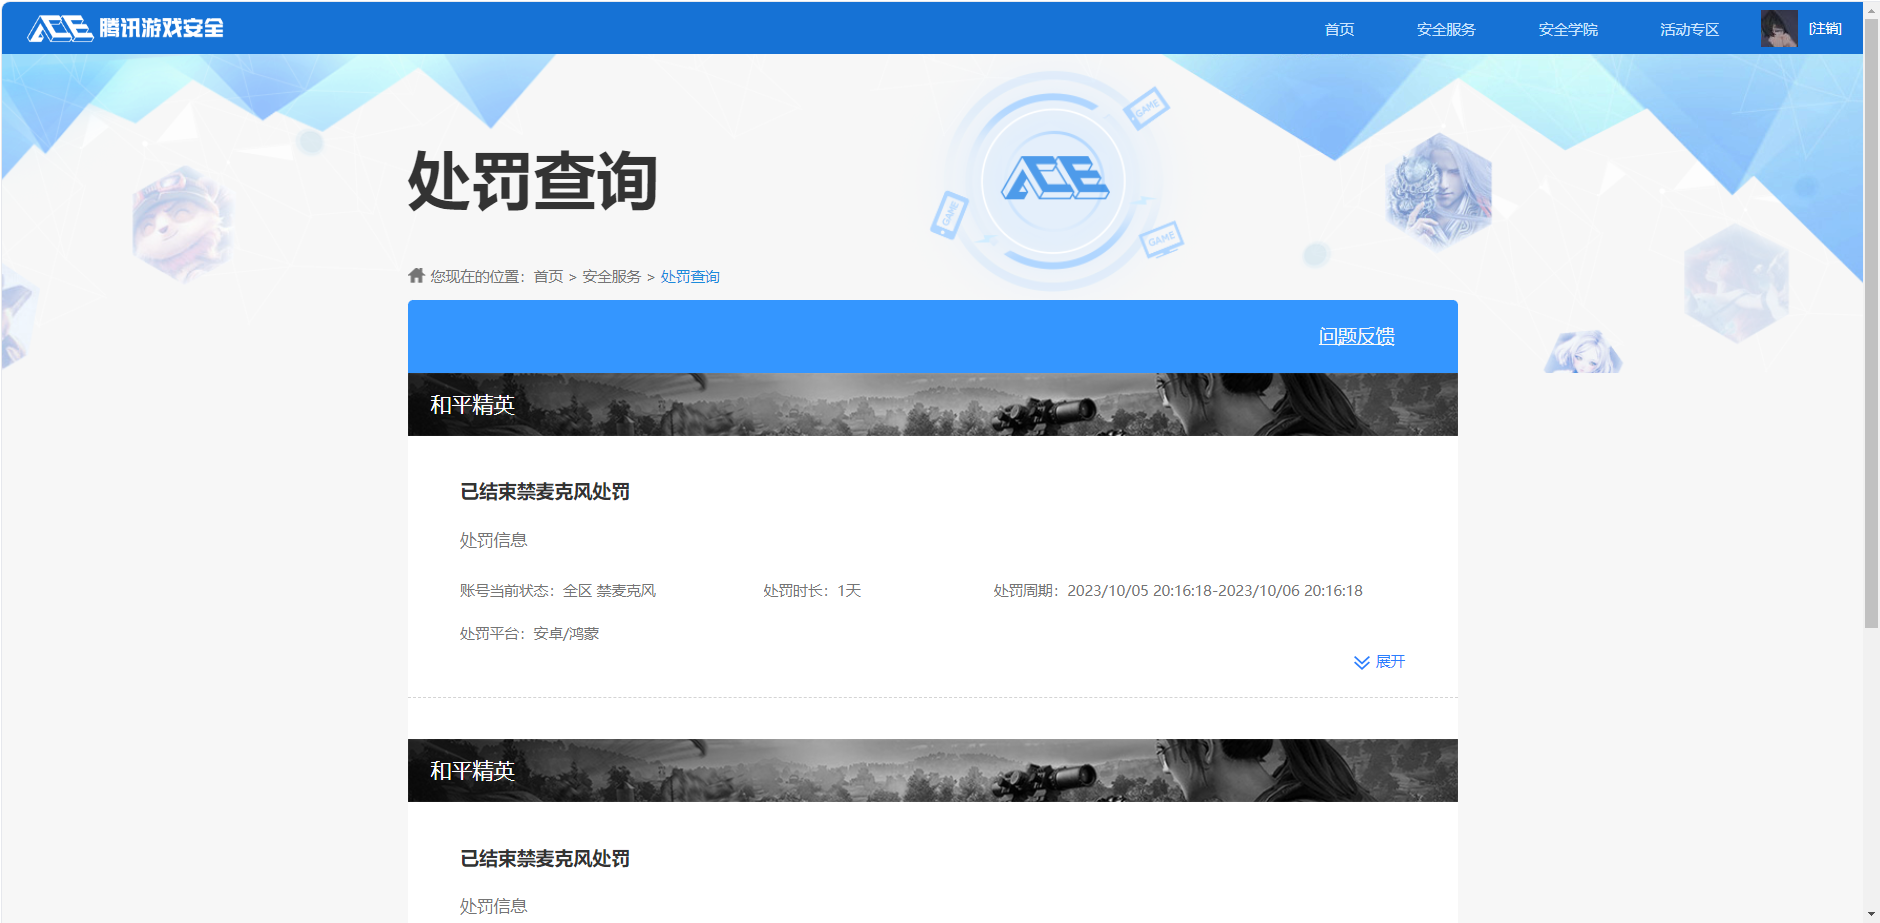
Task: Click 安全服务 in the breadcrumb trail
Action: pos(611,277)
